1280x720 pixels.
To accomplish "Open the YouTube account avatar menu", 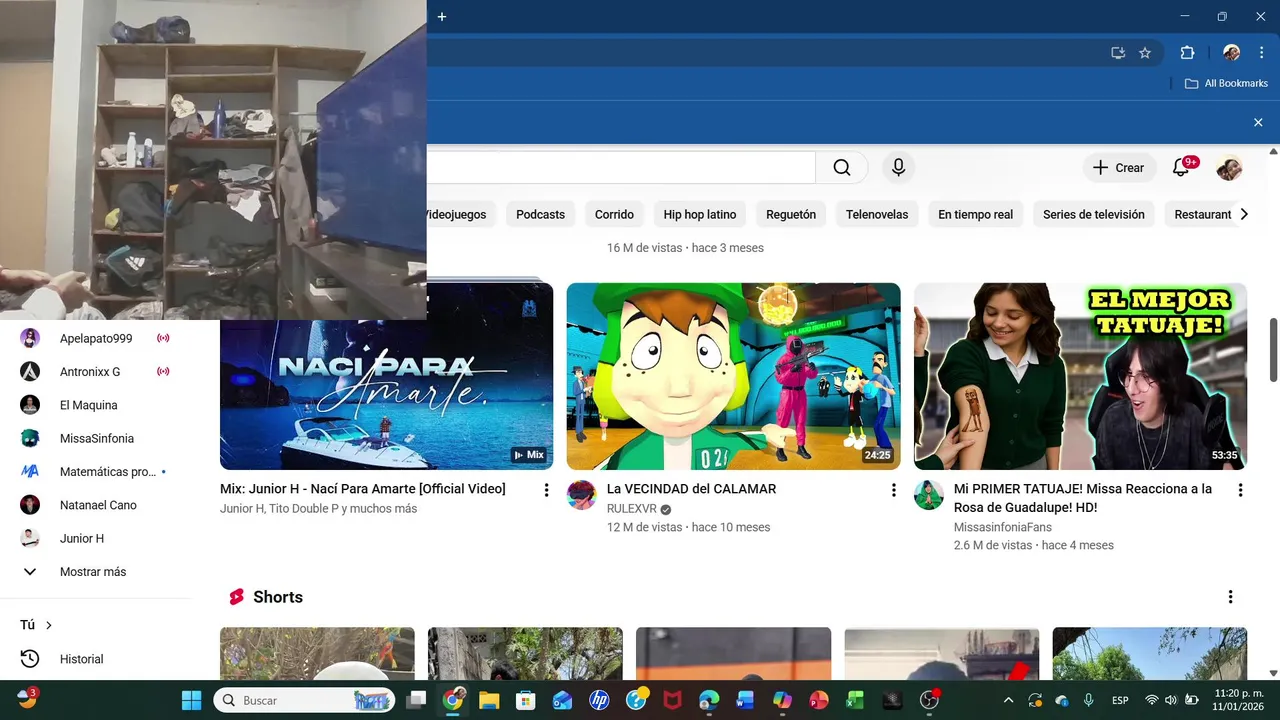I will [1229, 168].
